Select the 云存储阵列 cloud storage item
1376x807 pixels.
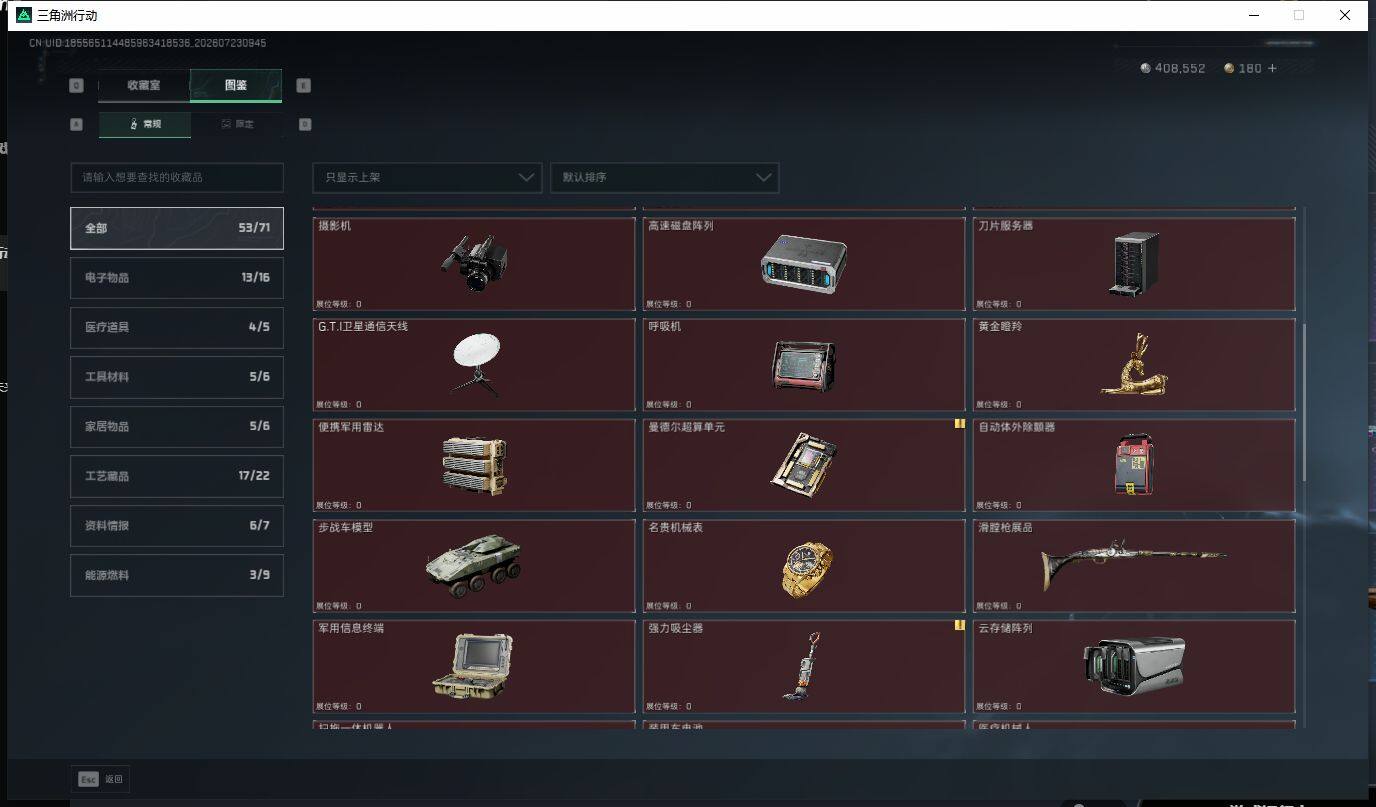pos(1134,667)
